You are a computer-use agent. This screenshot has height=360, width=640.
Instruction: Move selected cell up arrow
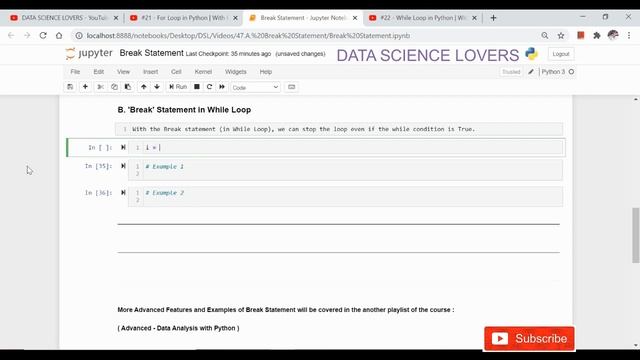pos(144,87)
